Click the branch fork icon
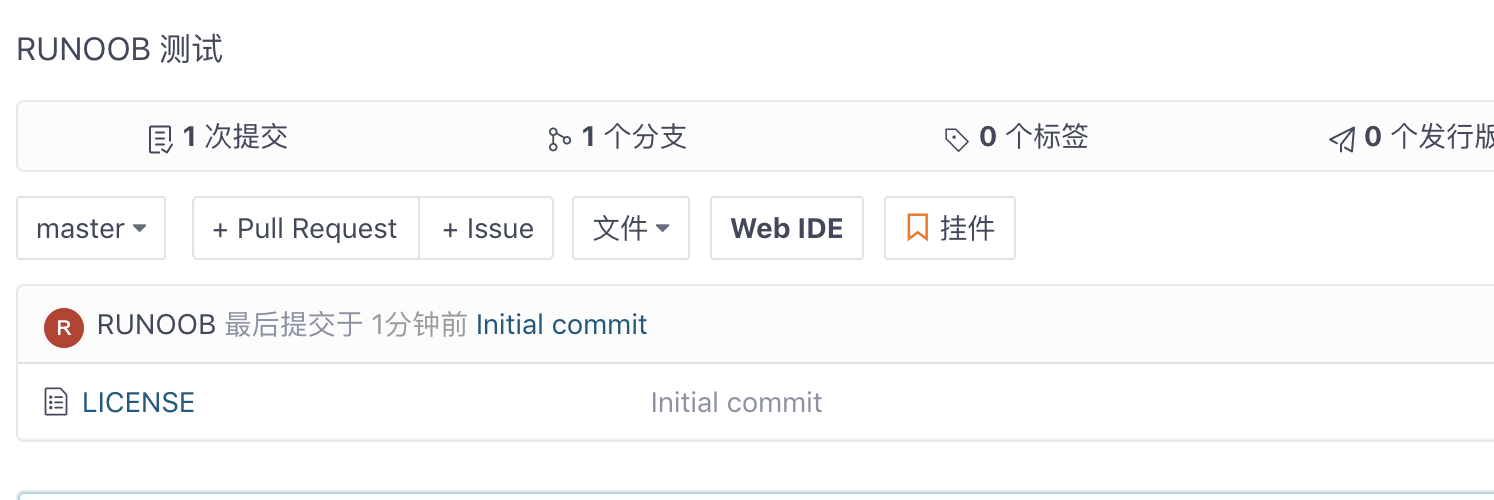The width and height of the screenshot is (1494, 500). pos(559,138)
